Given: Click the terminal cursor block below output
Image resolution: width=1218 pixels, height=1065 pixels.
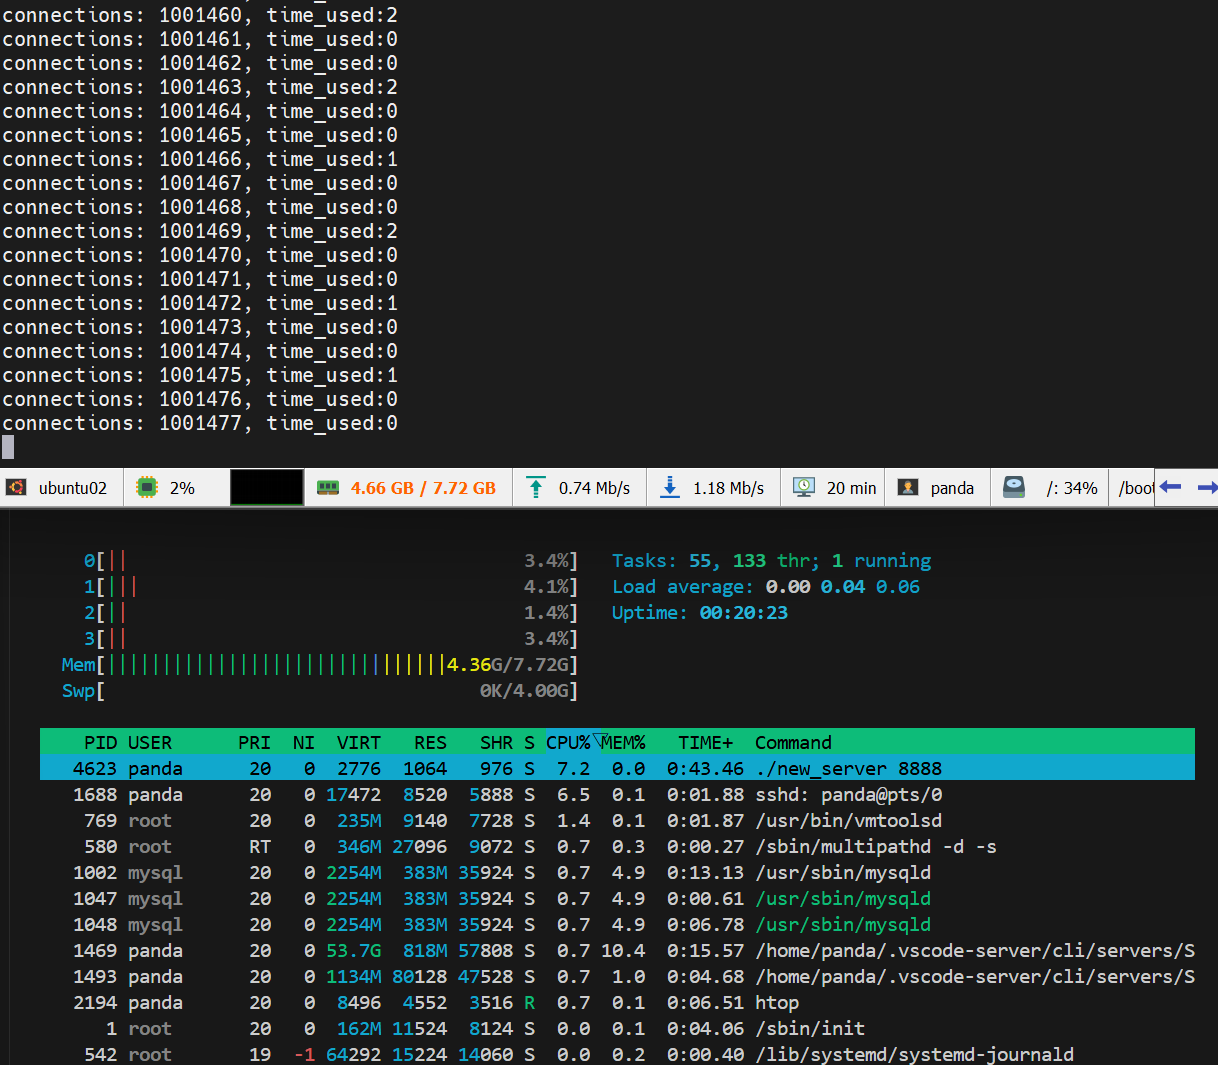Looking at the screenshot, I should pos(8,447).
